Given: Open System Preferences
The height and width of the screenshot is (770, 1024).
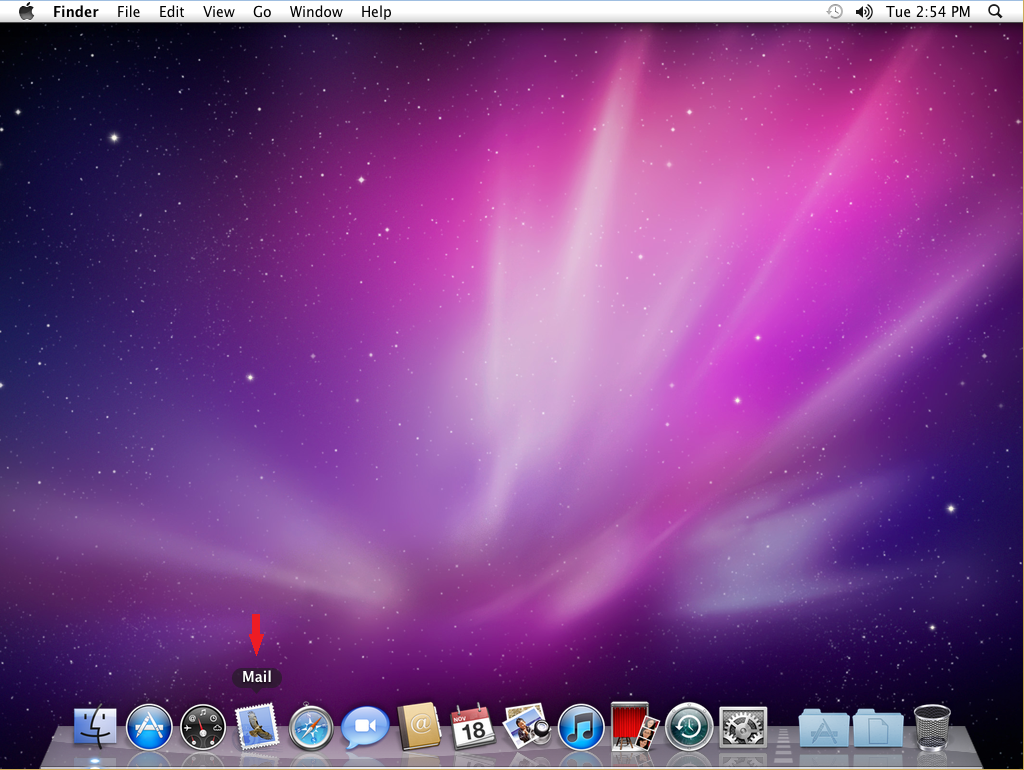Looking at the screenshot, I should [x=741, y=727].
